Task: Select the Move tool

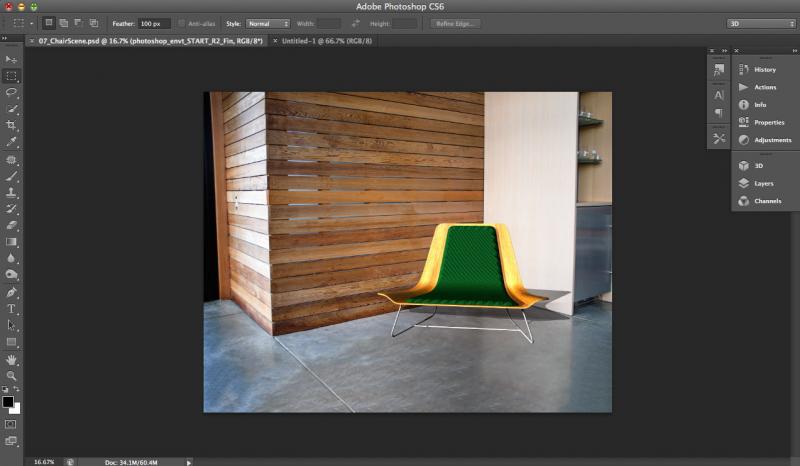Action: tap(12, 59)
